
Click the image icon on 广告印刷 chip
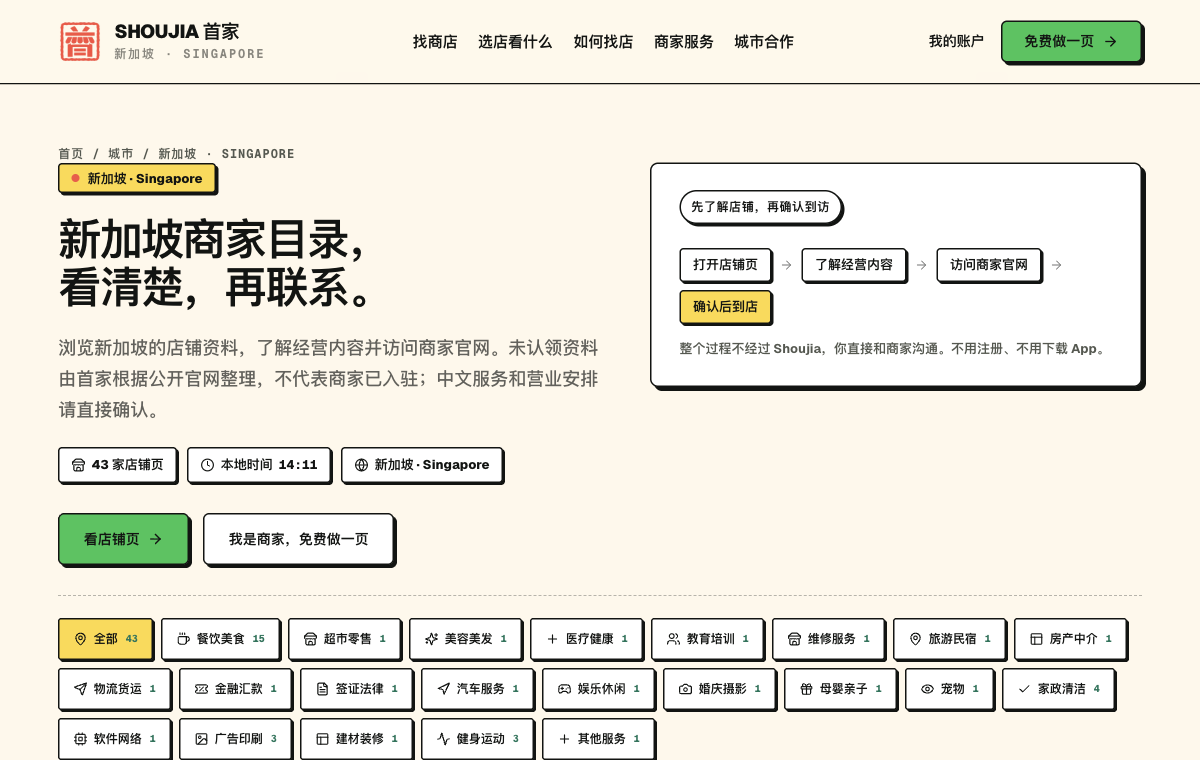coord(201,739)
